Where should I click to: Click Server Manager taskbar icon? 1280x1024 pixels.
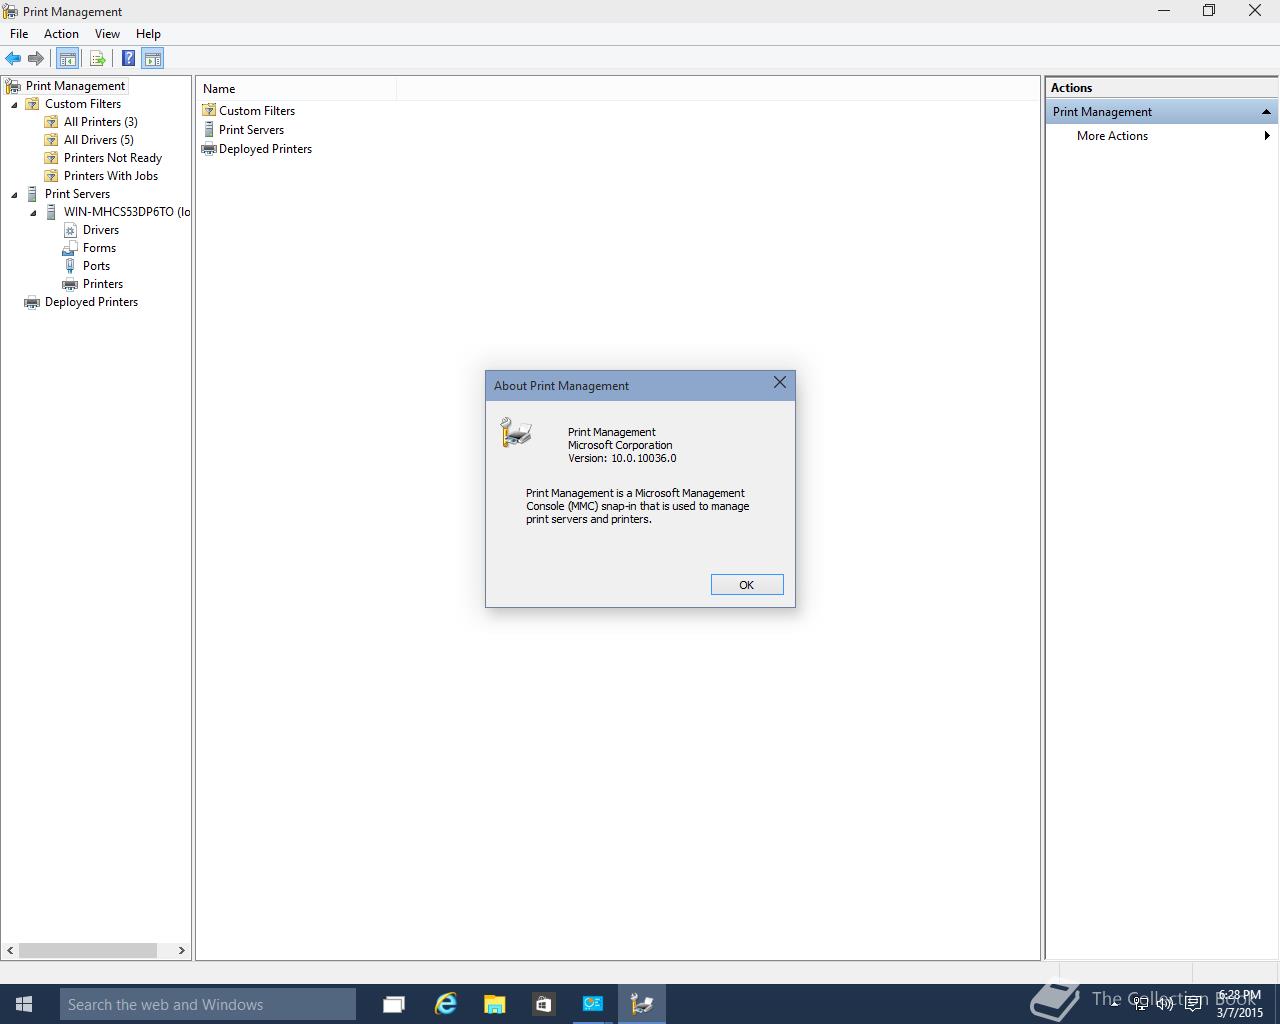[x=592, y=1004]
